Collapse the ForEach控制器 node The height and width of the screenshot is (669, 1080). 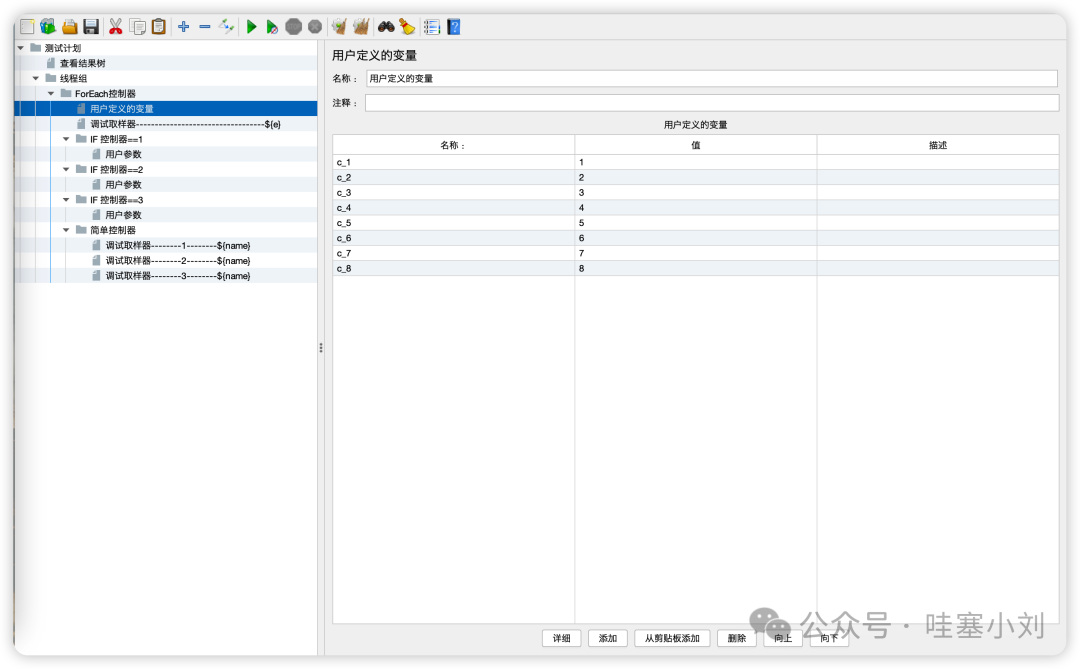(x=51, y=93)
